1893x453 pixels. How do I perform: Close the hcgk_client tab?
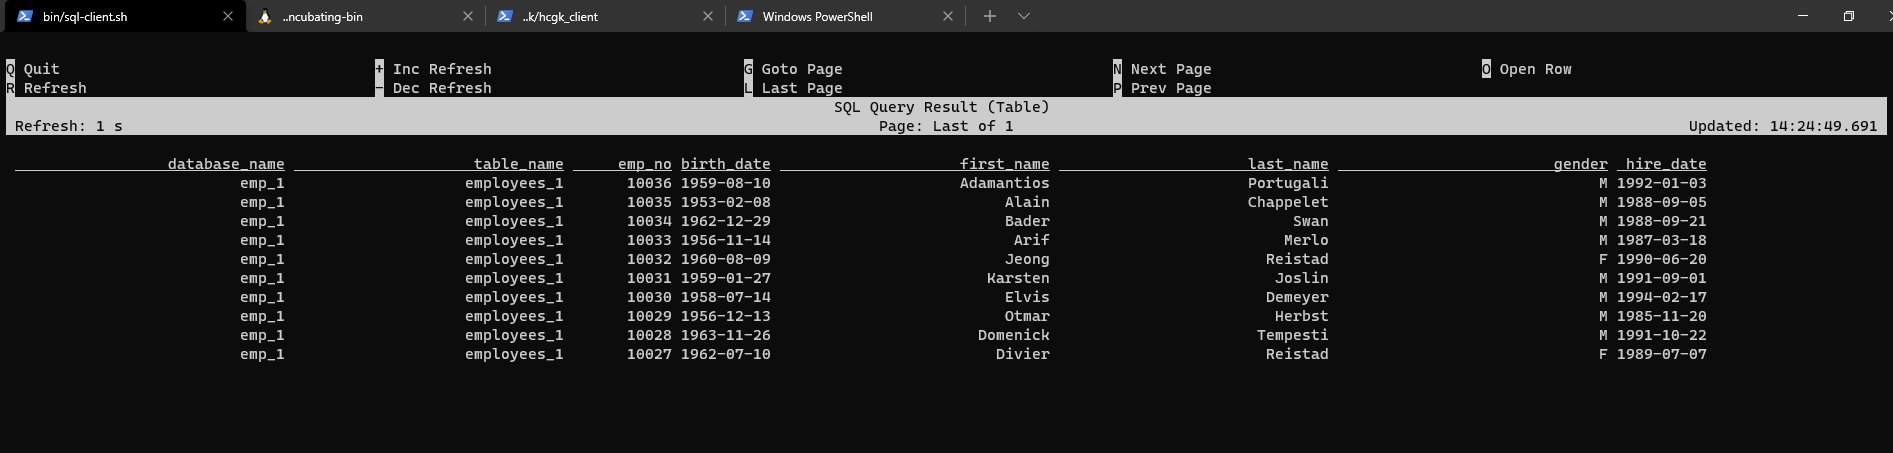click(x=708, y=16)
